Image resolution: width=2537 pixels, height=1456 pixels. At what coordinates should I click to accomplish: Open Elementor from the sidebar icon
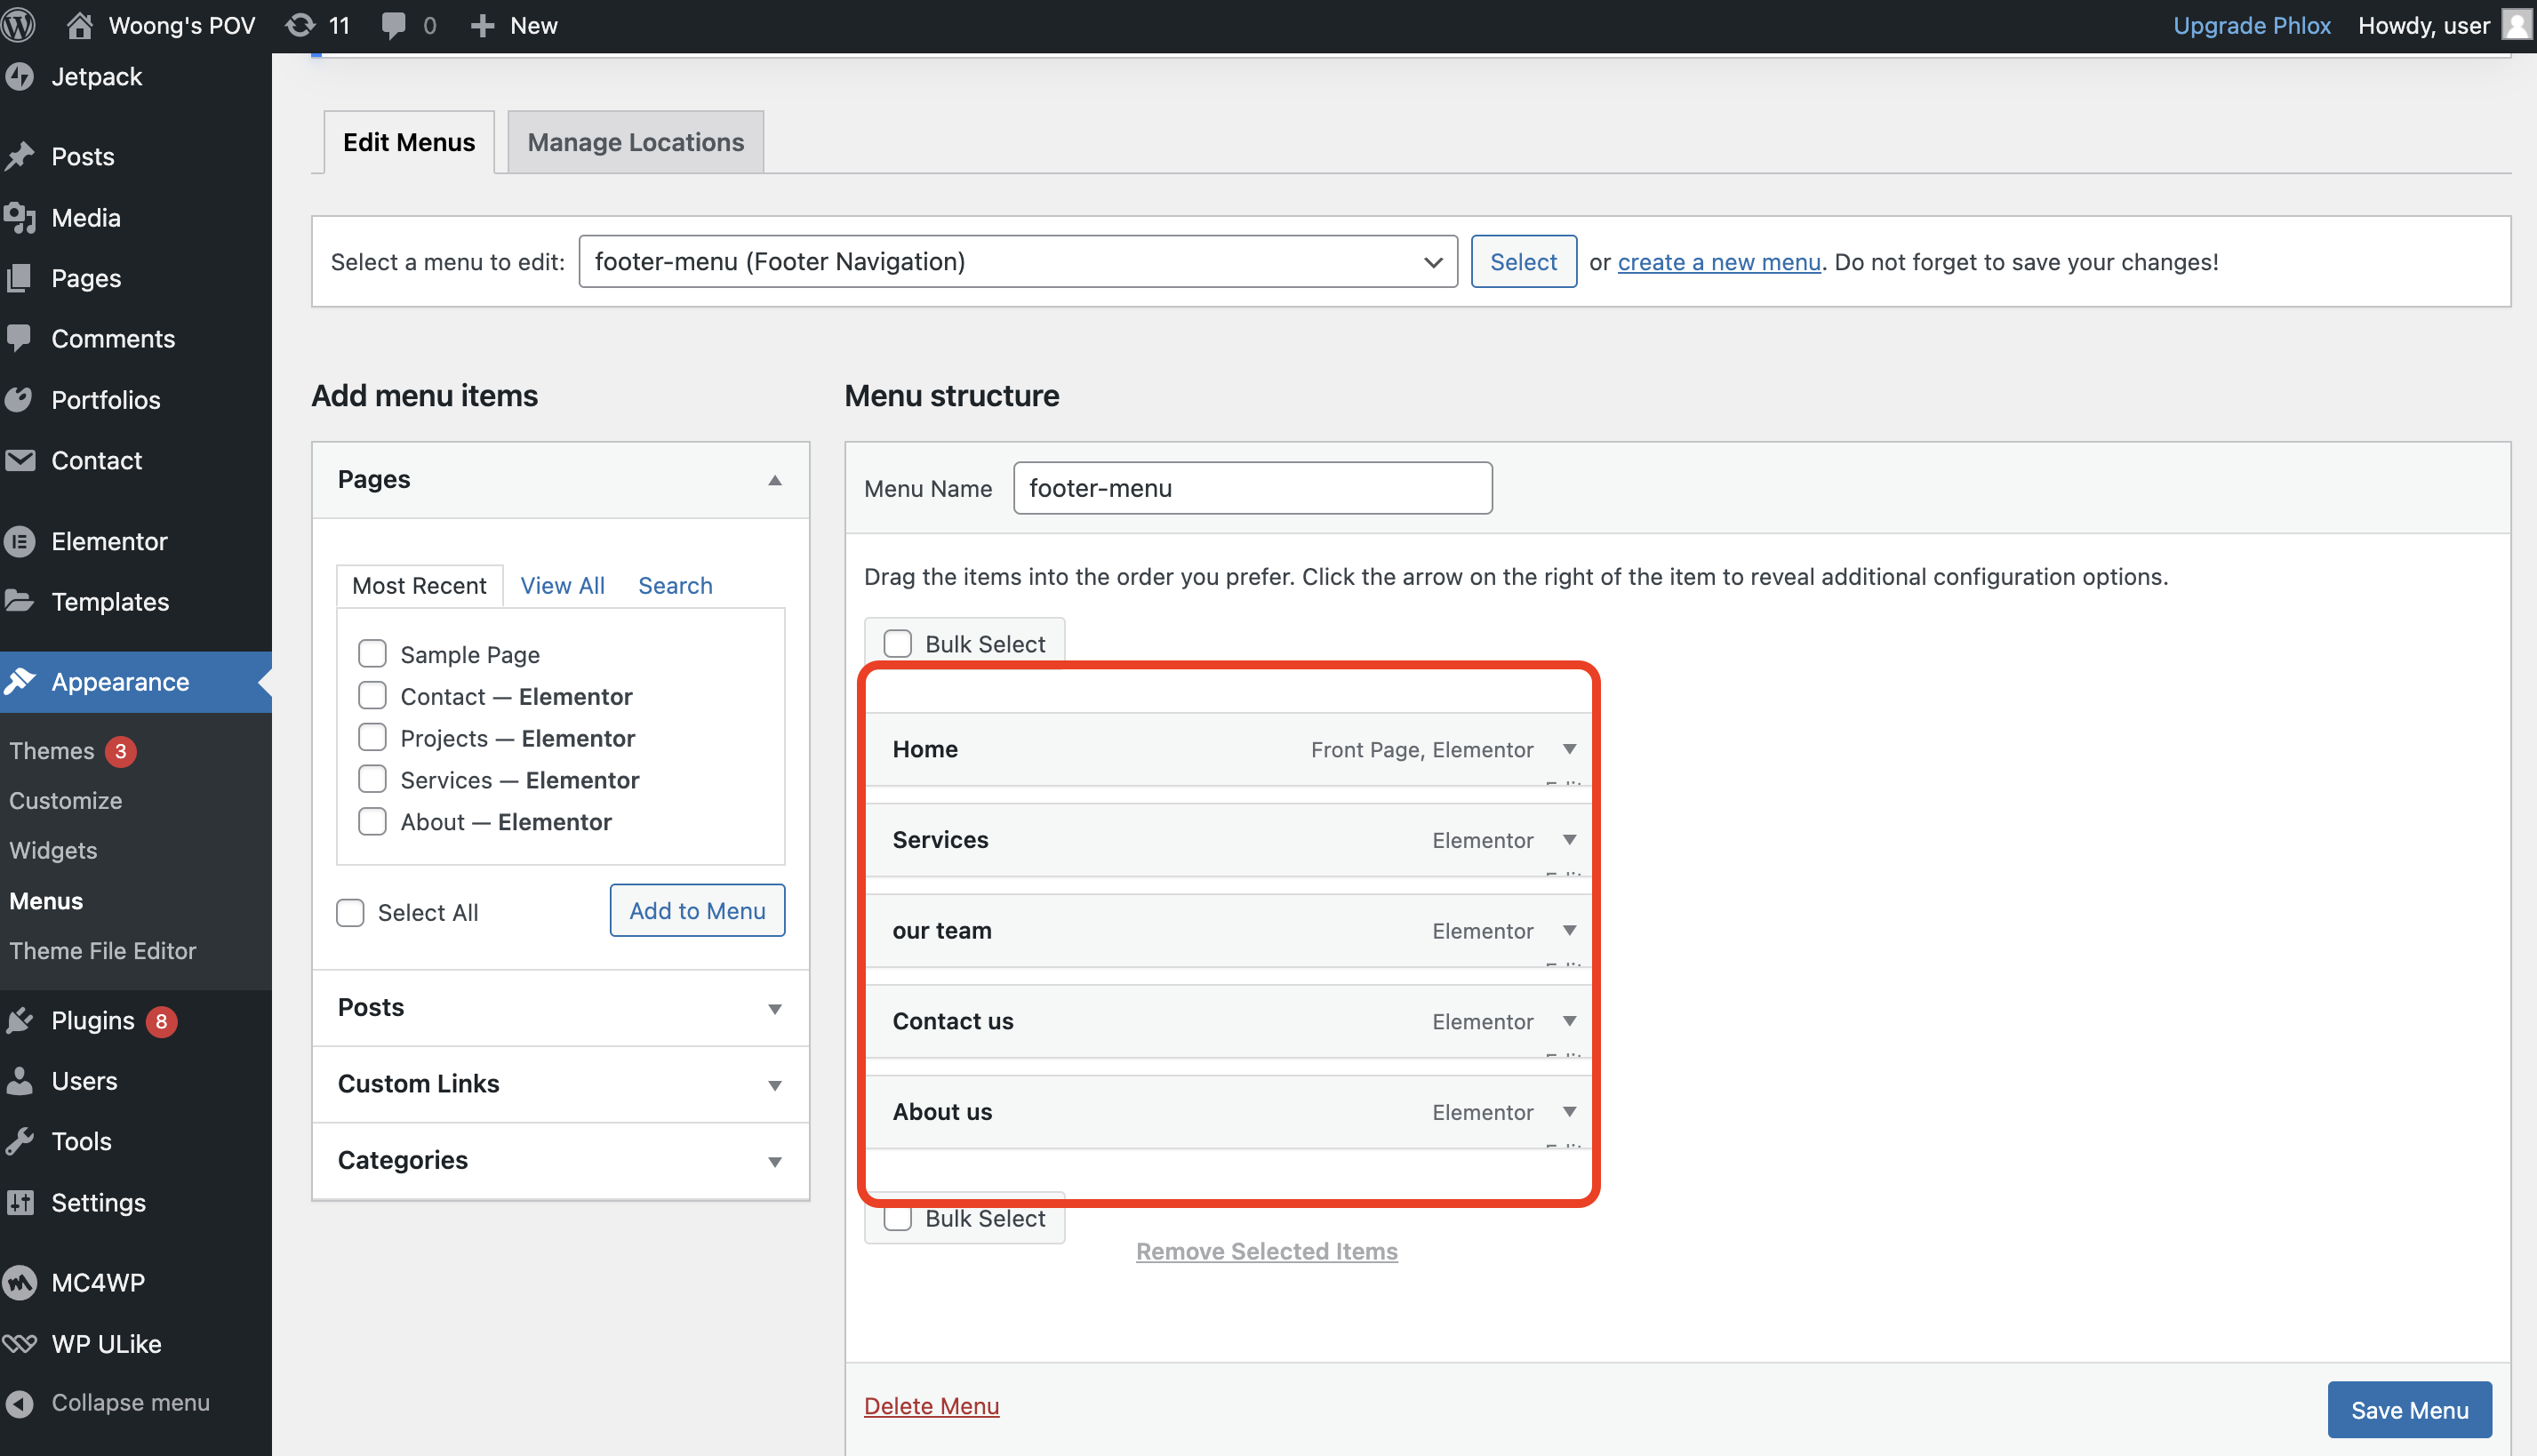coord(20,541)
